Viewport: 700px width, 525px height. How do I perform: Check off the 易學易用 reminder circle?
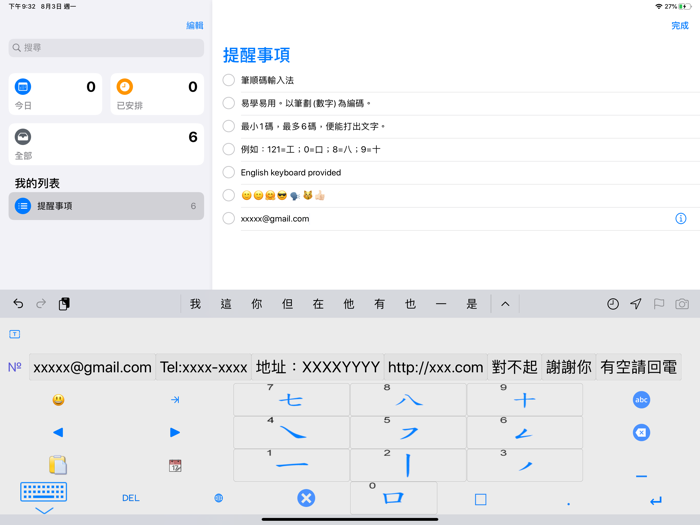click(229, 103)
